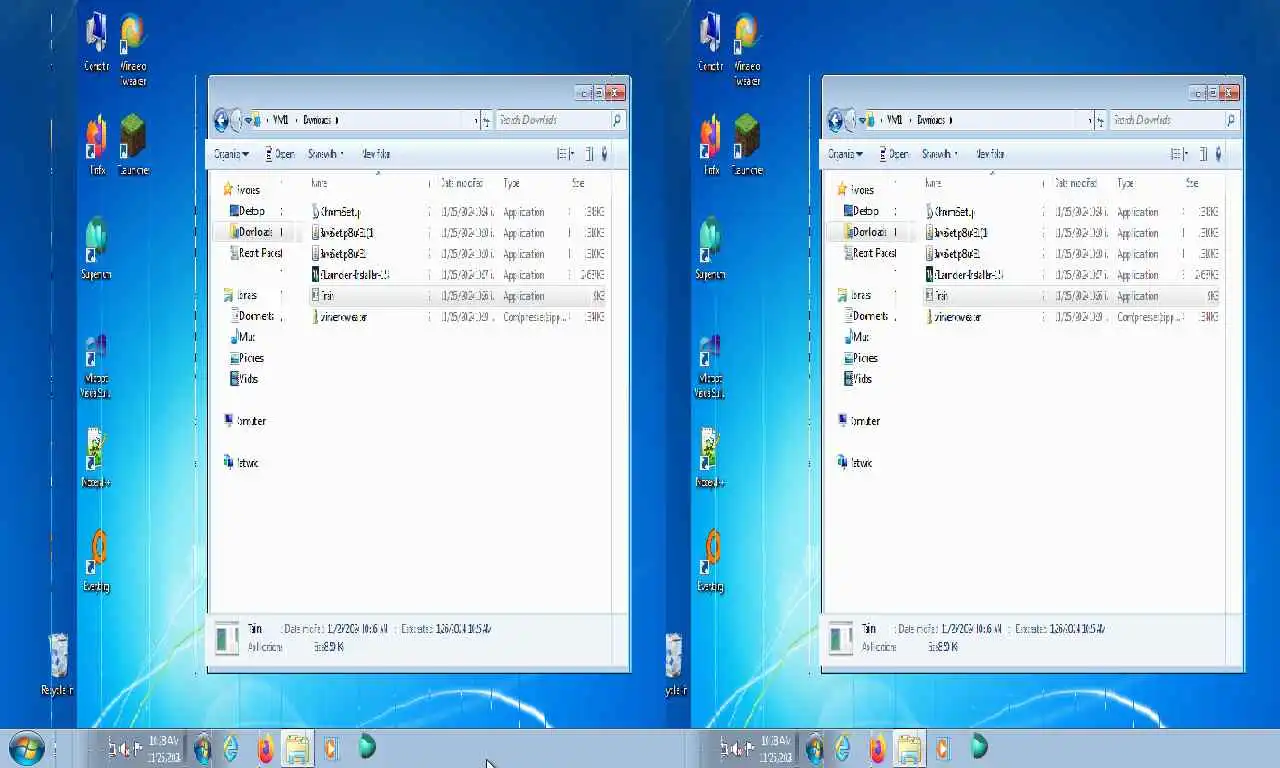Click Open button in left Explorer toolbar
This screenshot has height=768, width=1280.
pyautogui.click(x=280, y=154)
